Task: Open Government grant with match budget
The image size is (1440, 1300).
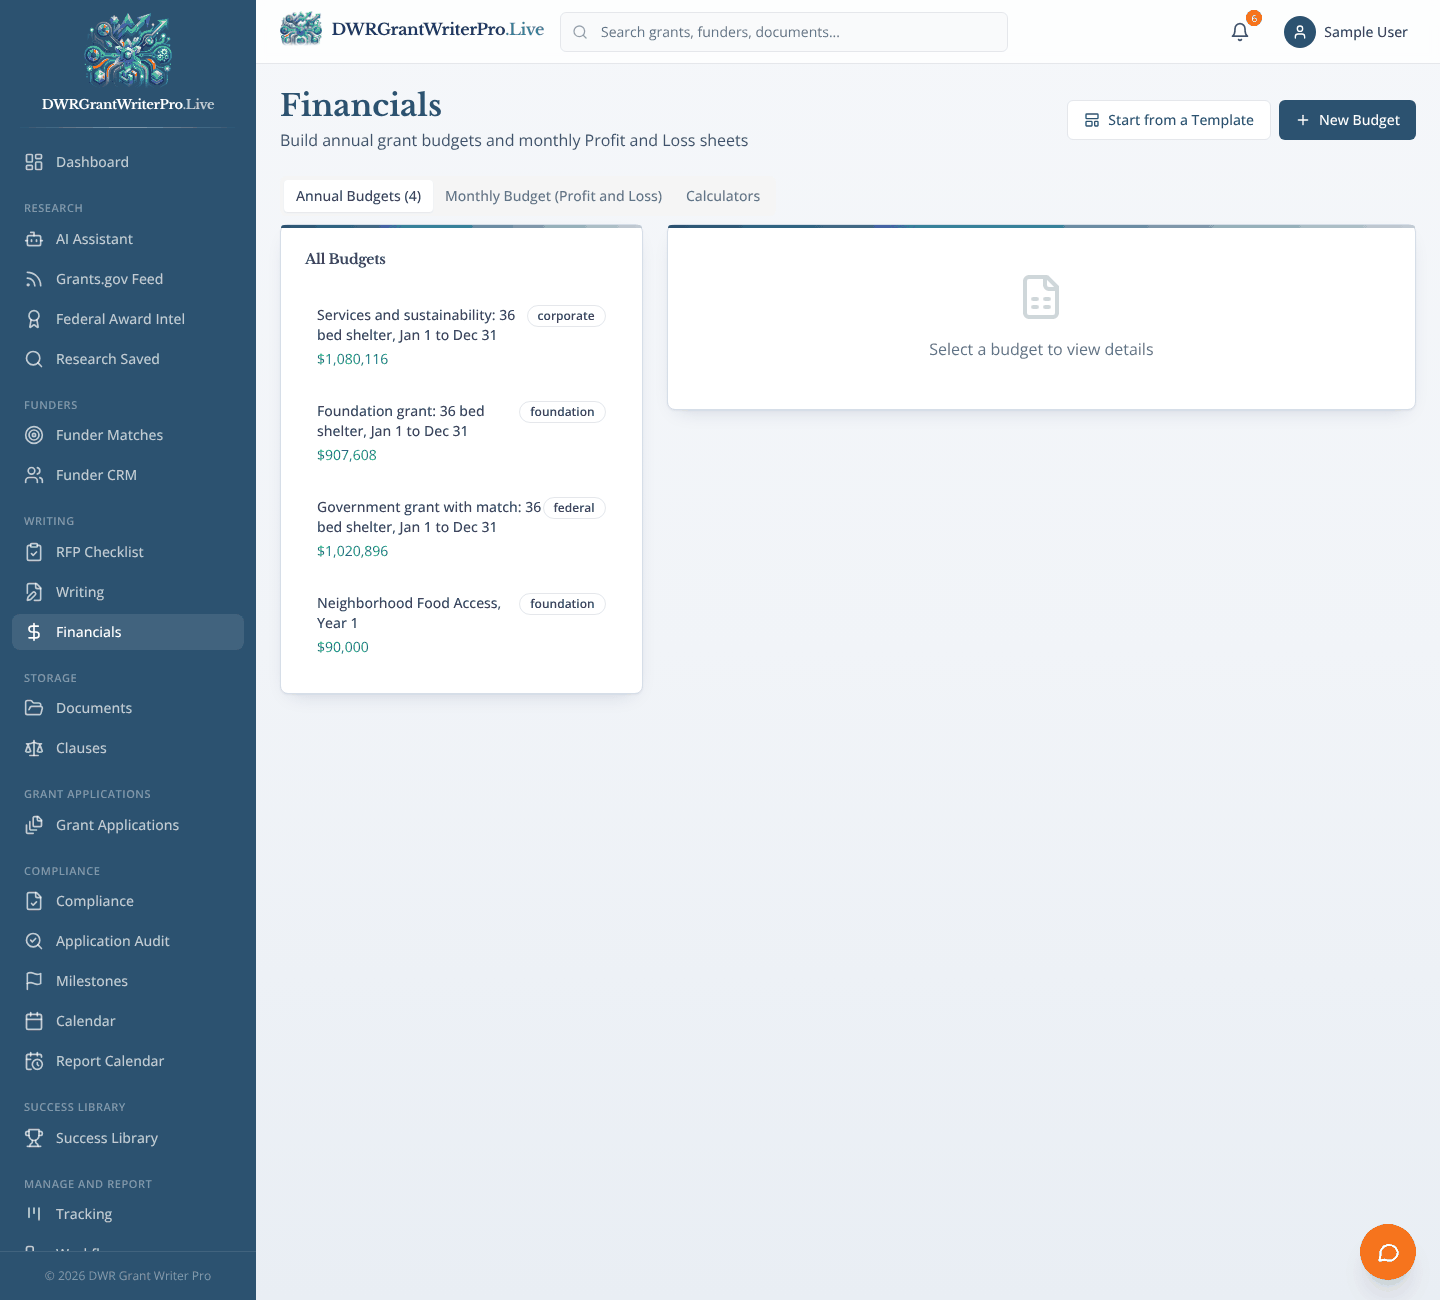Action: point(461,529)
